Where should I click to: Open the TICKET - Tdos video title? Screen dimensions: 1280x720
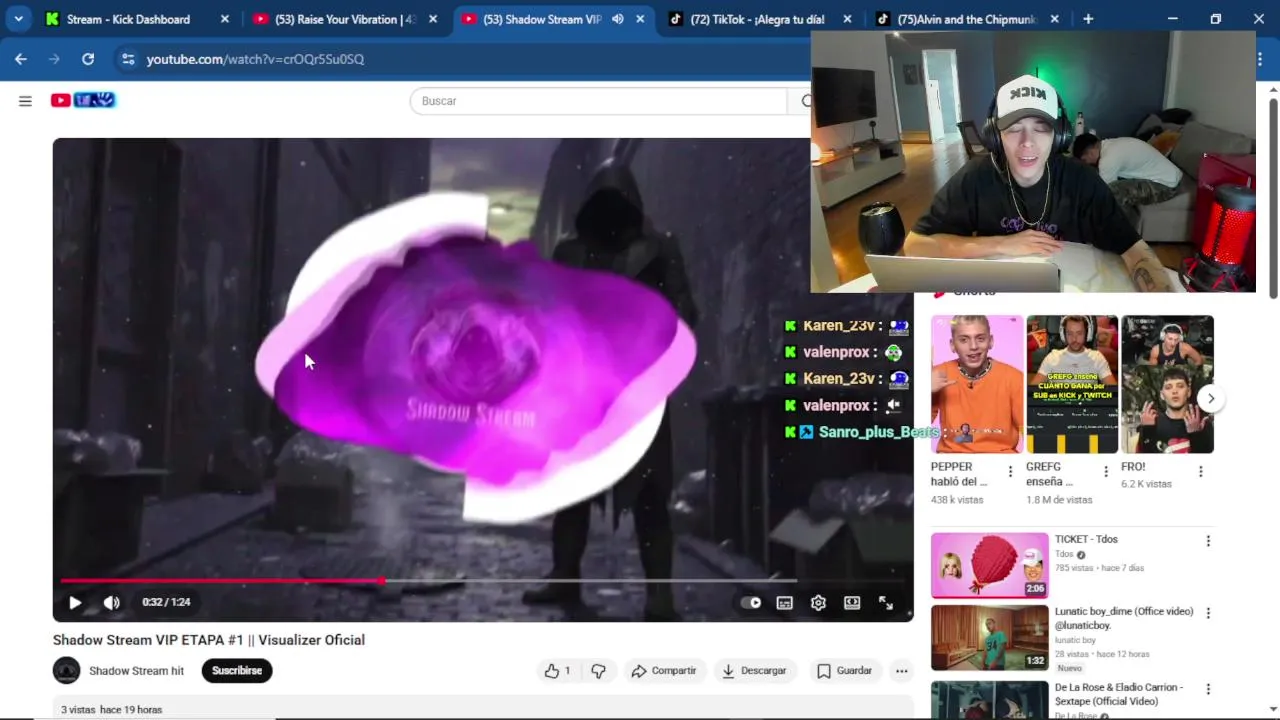(x=1086, y=539)
